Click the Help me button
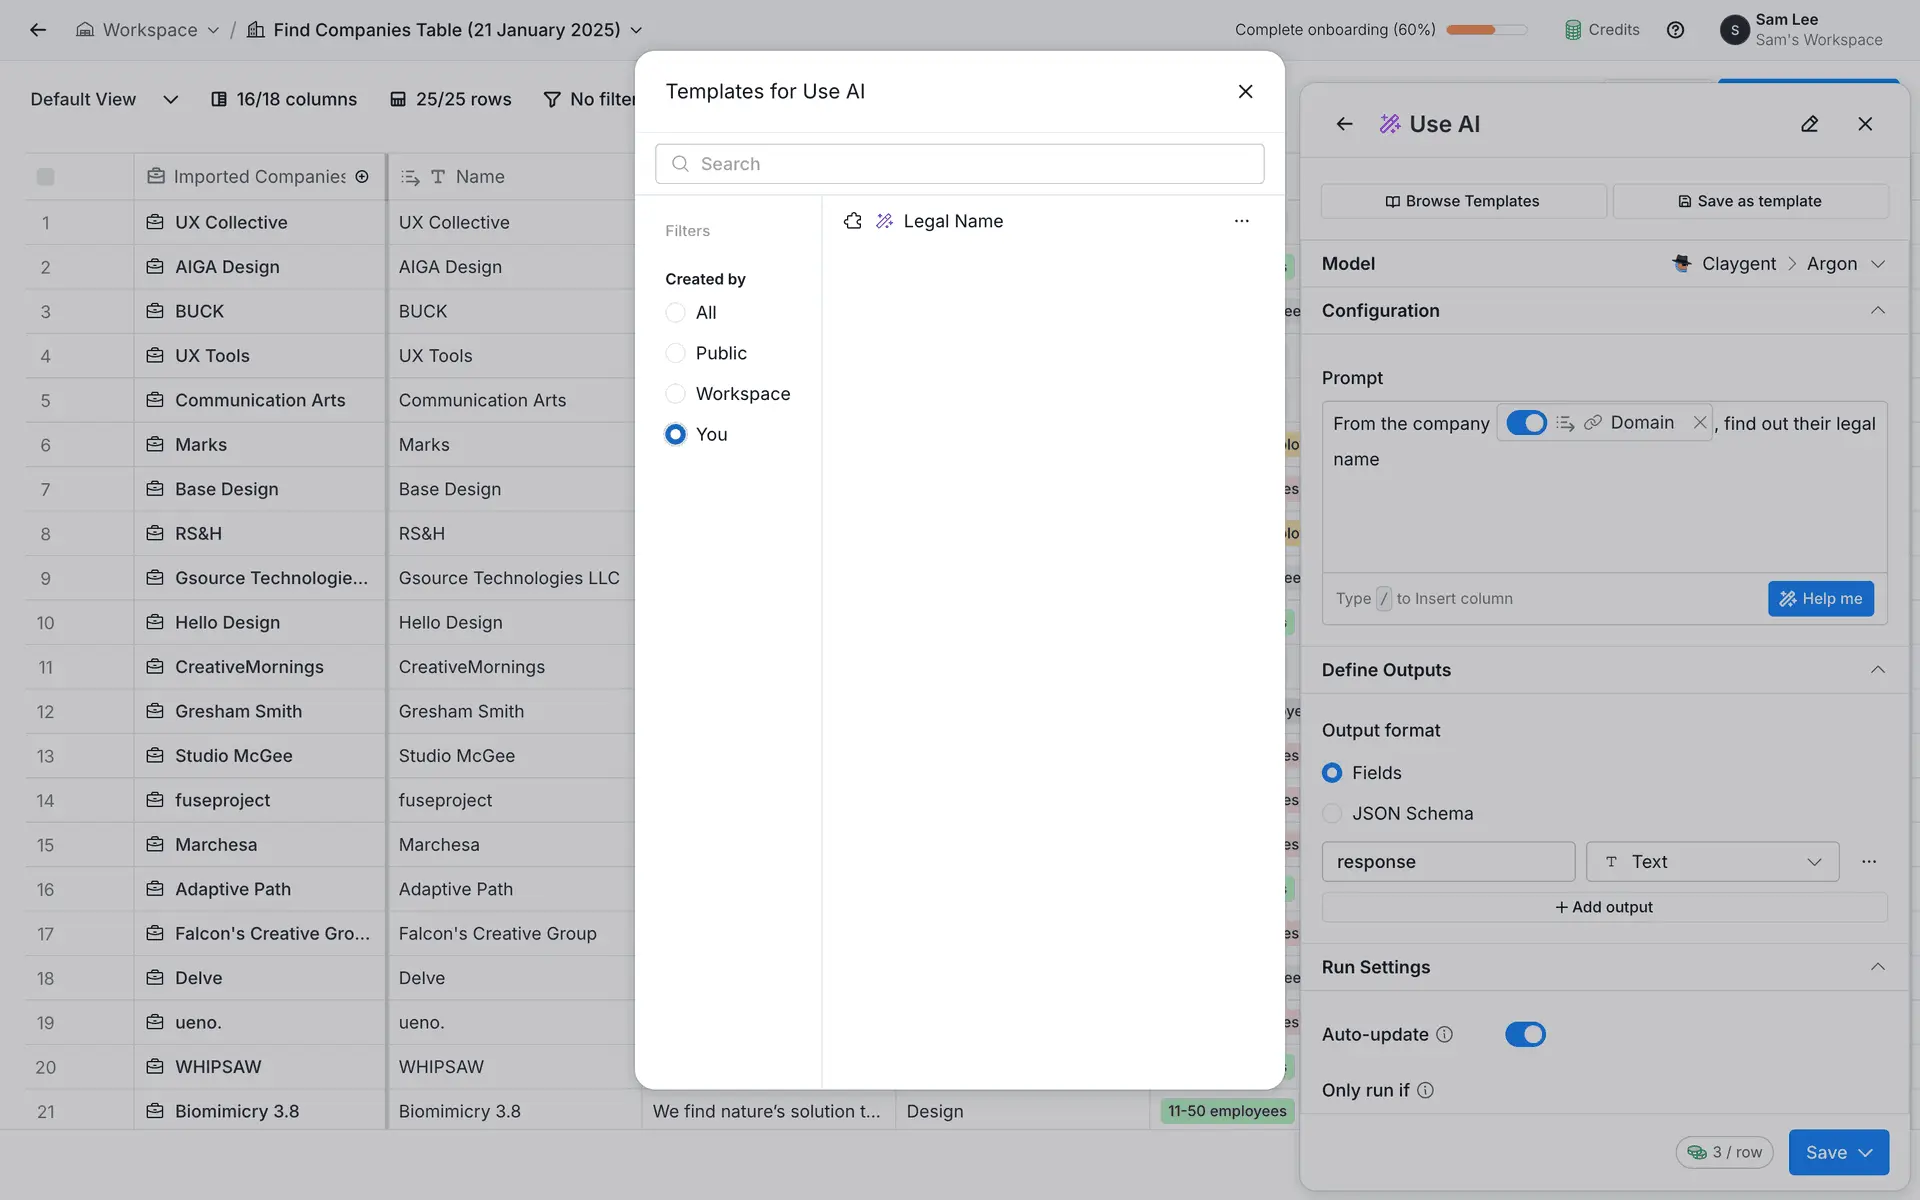 coord(1820,599)
